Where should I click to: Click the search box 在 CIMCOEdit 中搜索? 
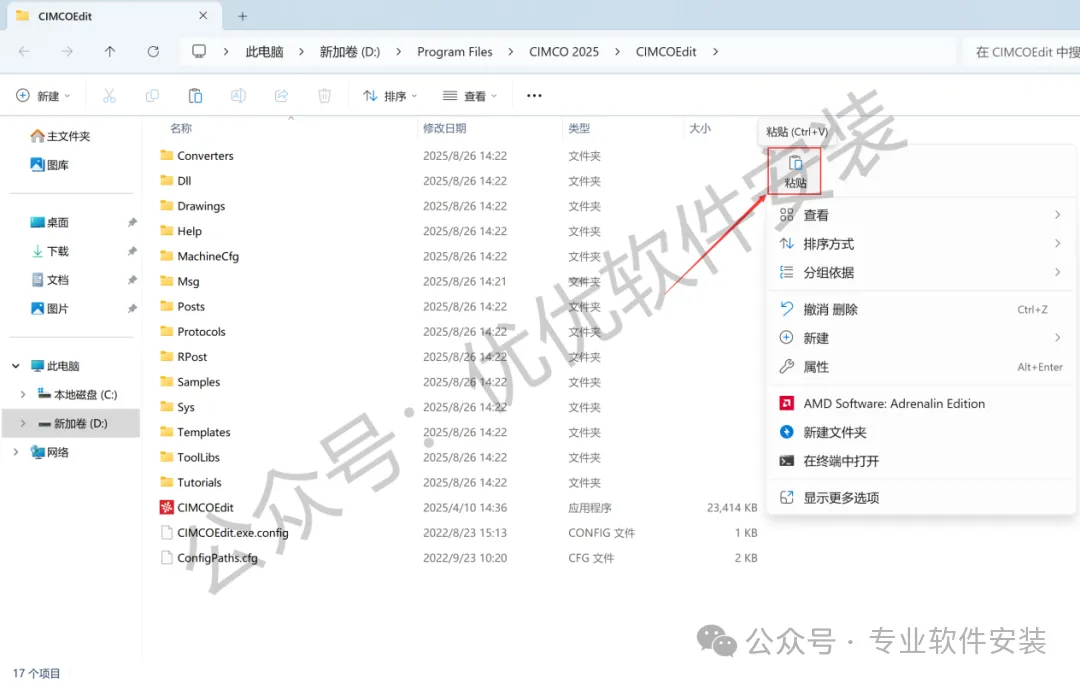tap(1023, 52)
